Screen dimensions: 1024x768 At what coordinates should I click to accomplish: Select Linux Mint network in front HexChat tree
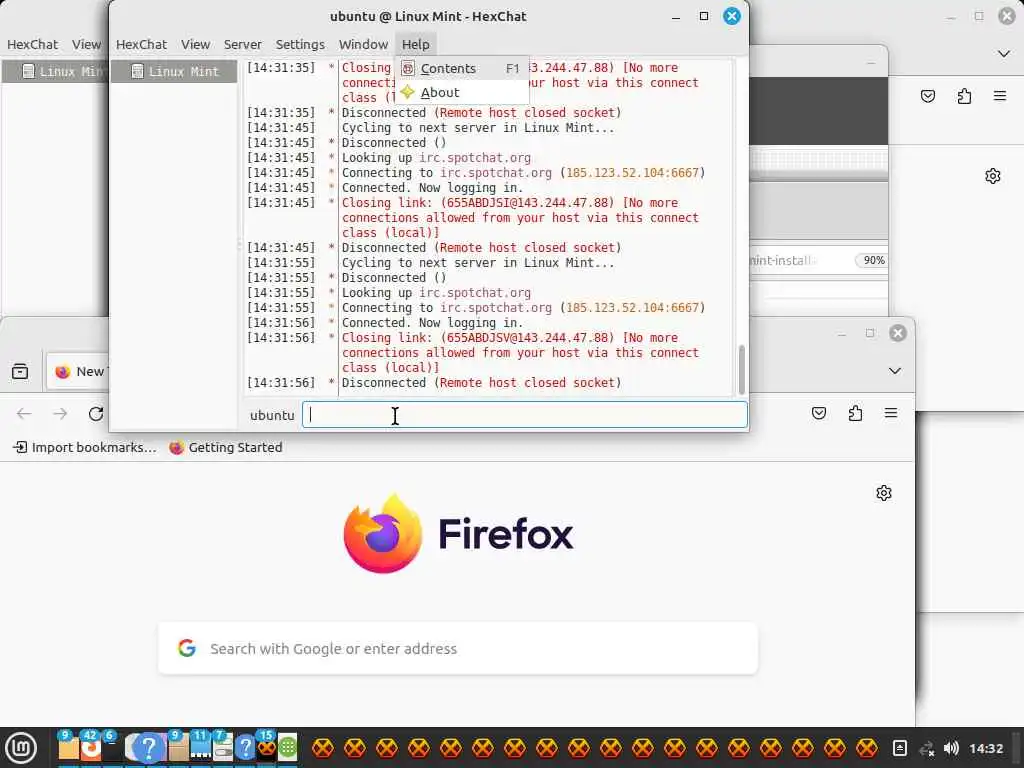click(x=174, y=72)
